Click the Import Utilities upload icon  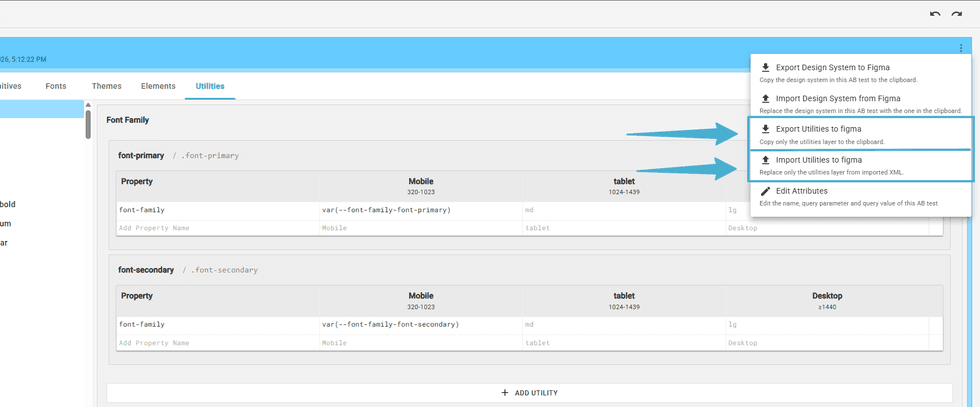coord(765,160)
